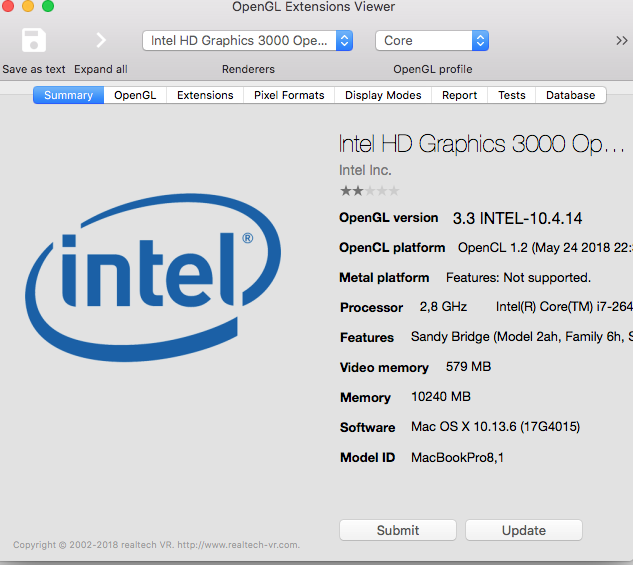Click the Intel HD Graphics 3000 heading
The width and height of the screenshot is (633, 565).
click(481, 144)
